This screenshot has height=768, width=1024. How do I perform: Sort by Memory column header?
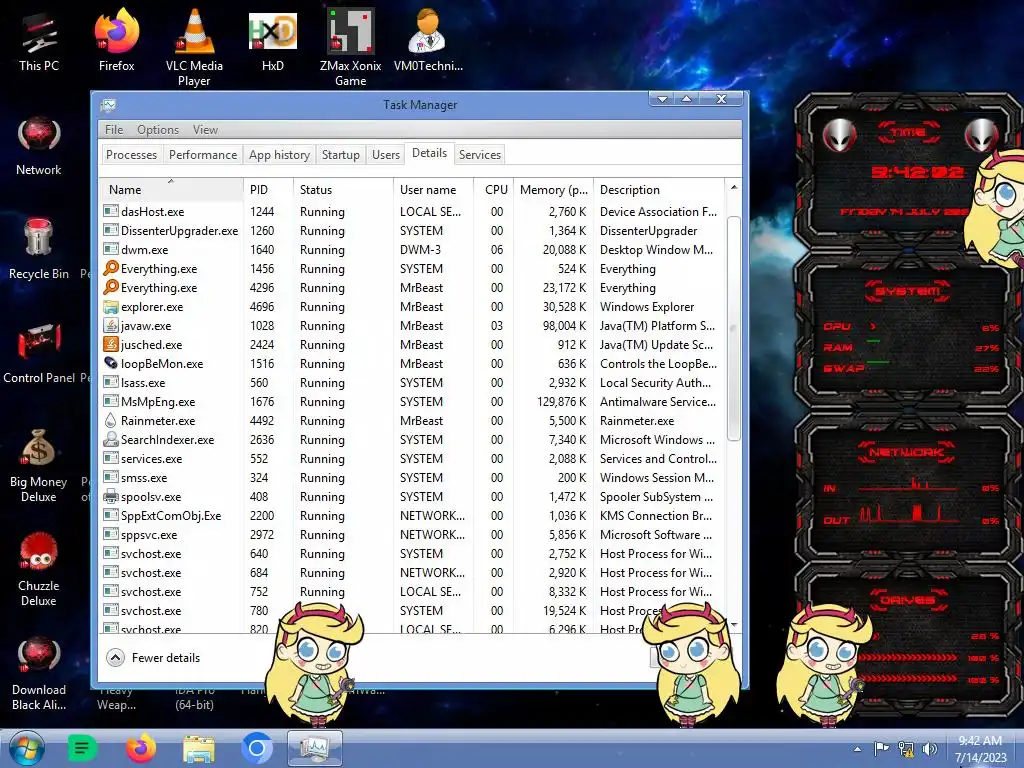click(553, 189)
